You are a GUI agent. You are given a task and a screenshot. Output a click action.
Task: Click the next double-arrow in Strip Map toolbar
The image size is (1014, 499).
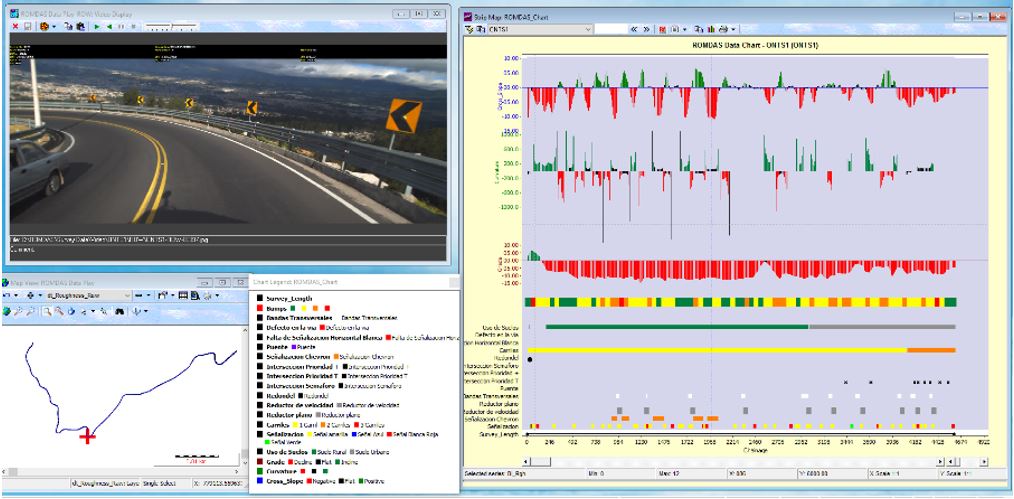click(x=647, y=31)
